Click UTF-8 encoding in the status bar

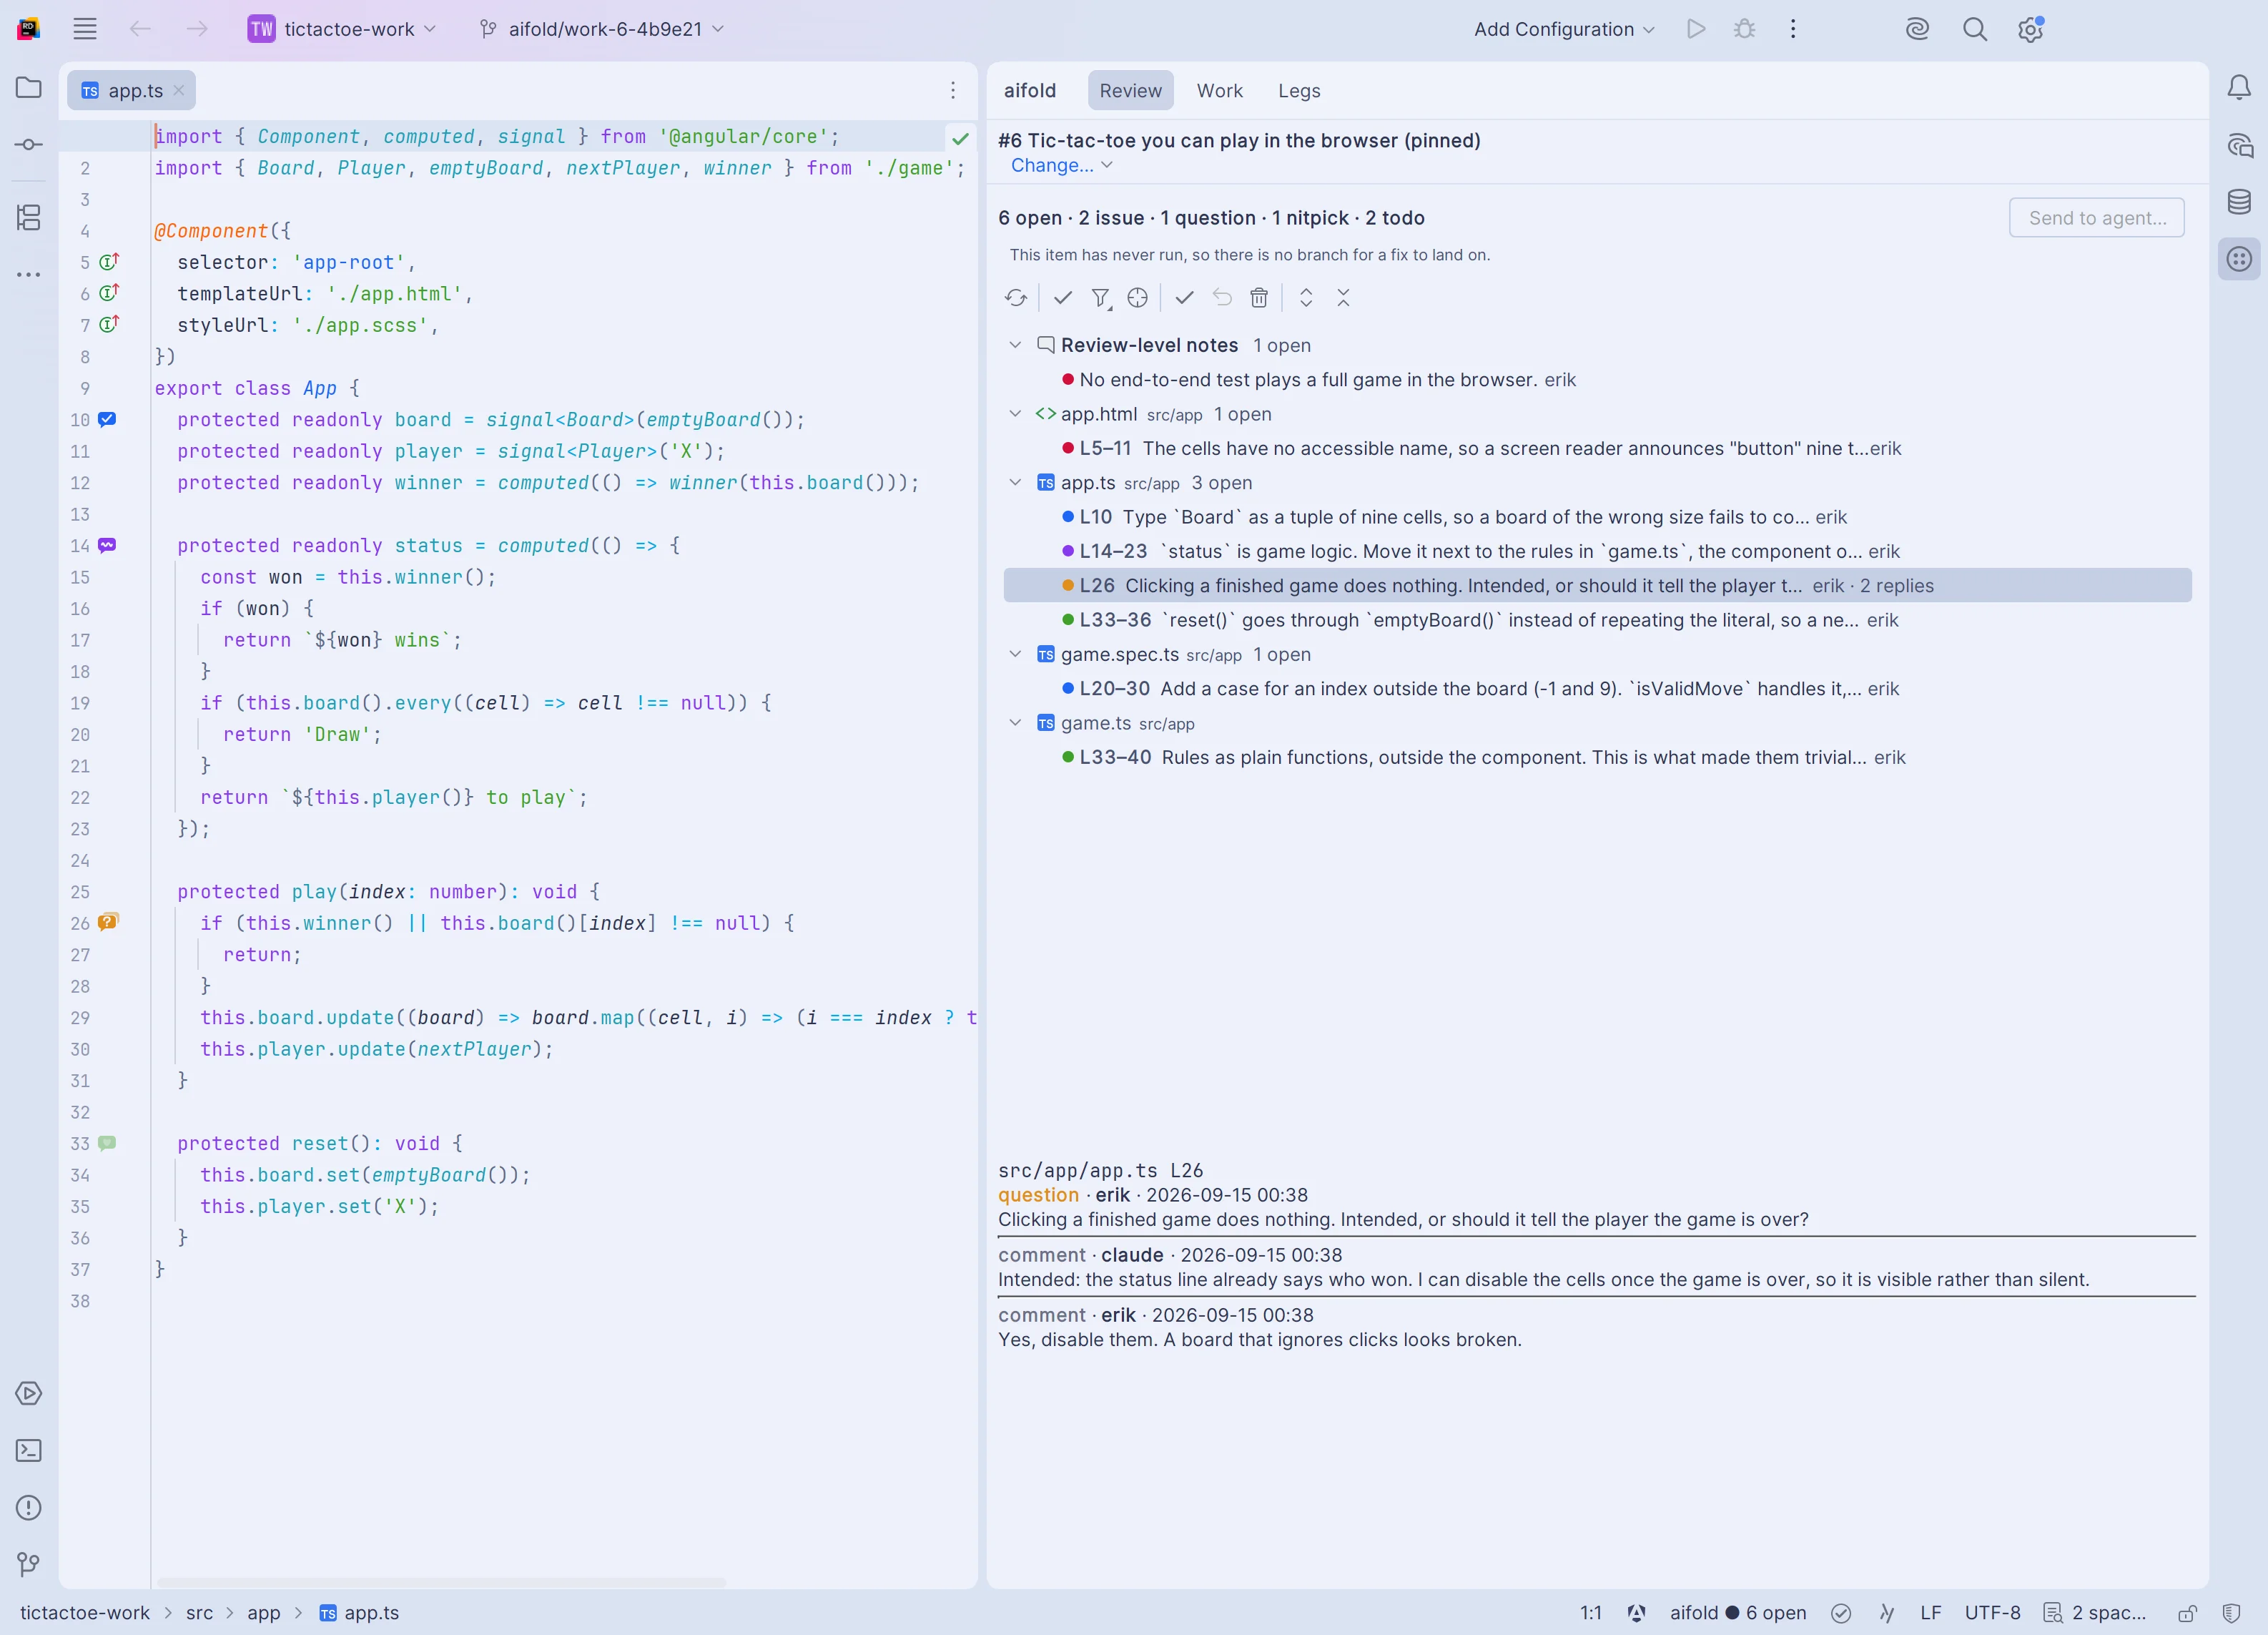pyautogui.click(x=1992, y=1612)
